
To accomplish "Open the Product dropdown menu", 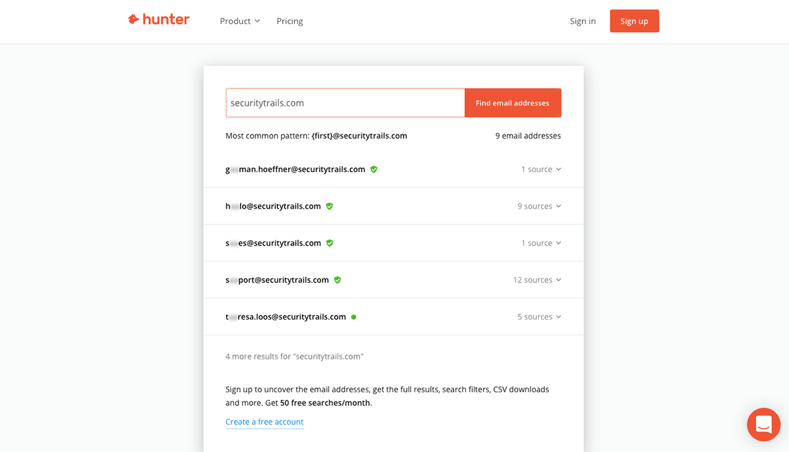I will click(x=240, y=21).
